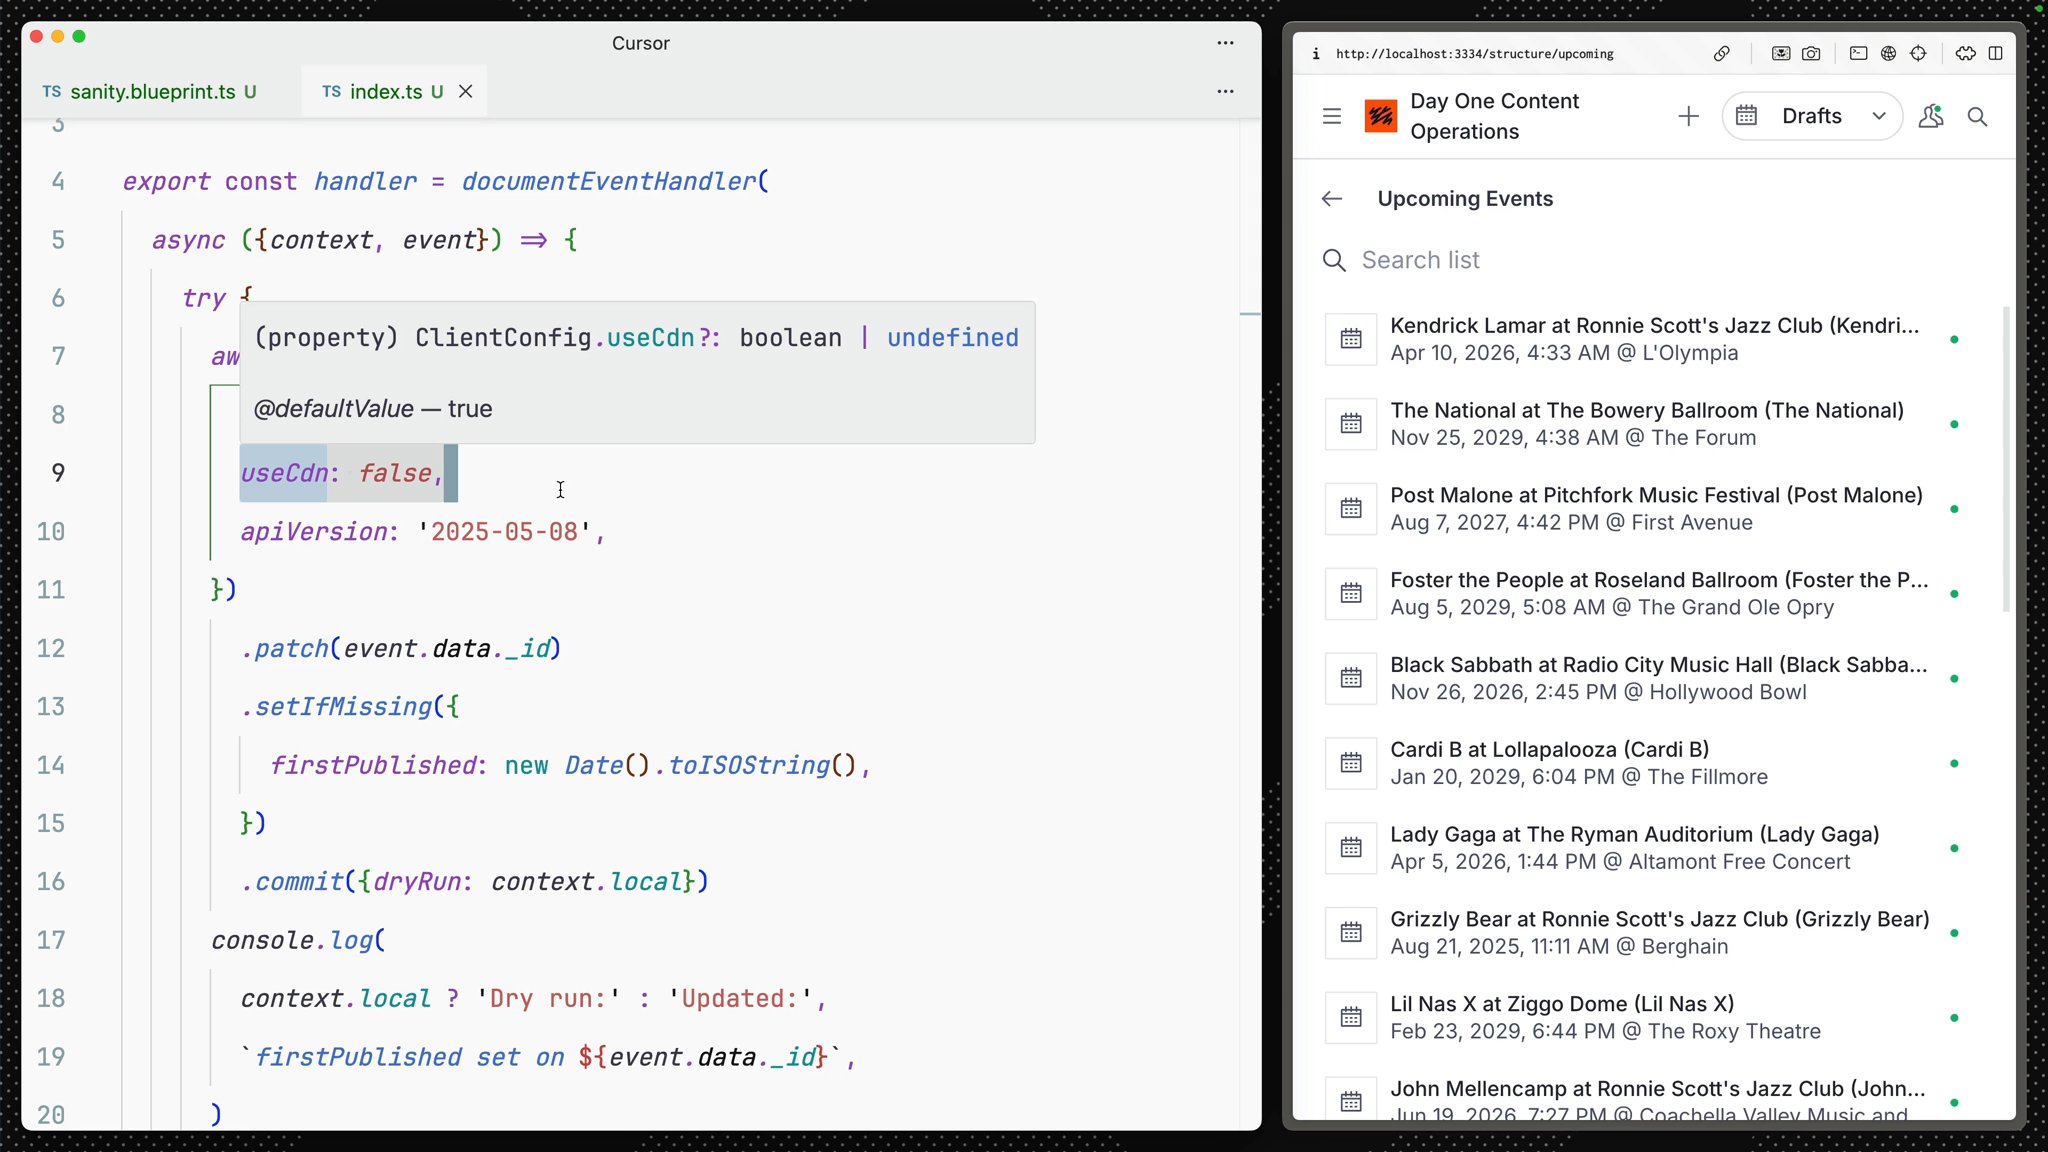Click useCdn property on line 9
2048x1152 pixels.
(284, 473)
